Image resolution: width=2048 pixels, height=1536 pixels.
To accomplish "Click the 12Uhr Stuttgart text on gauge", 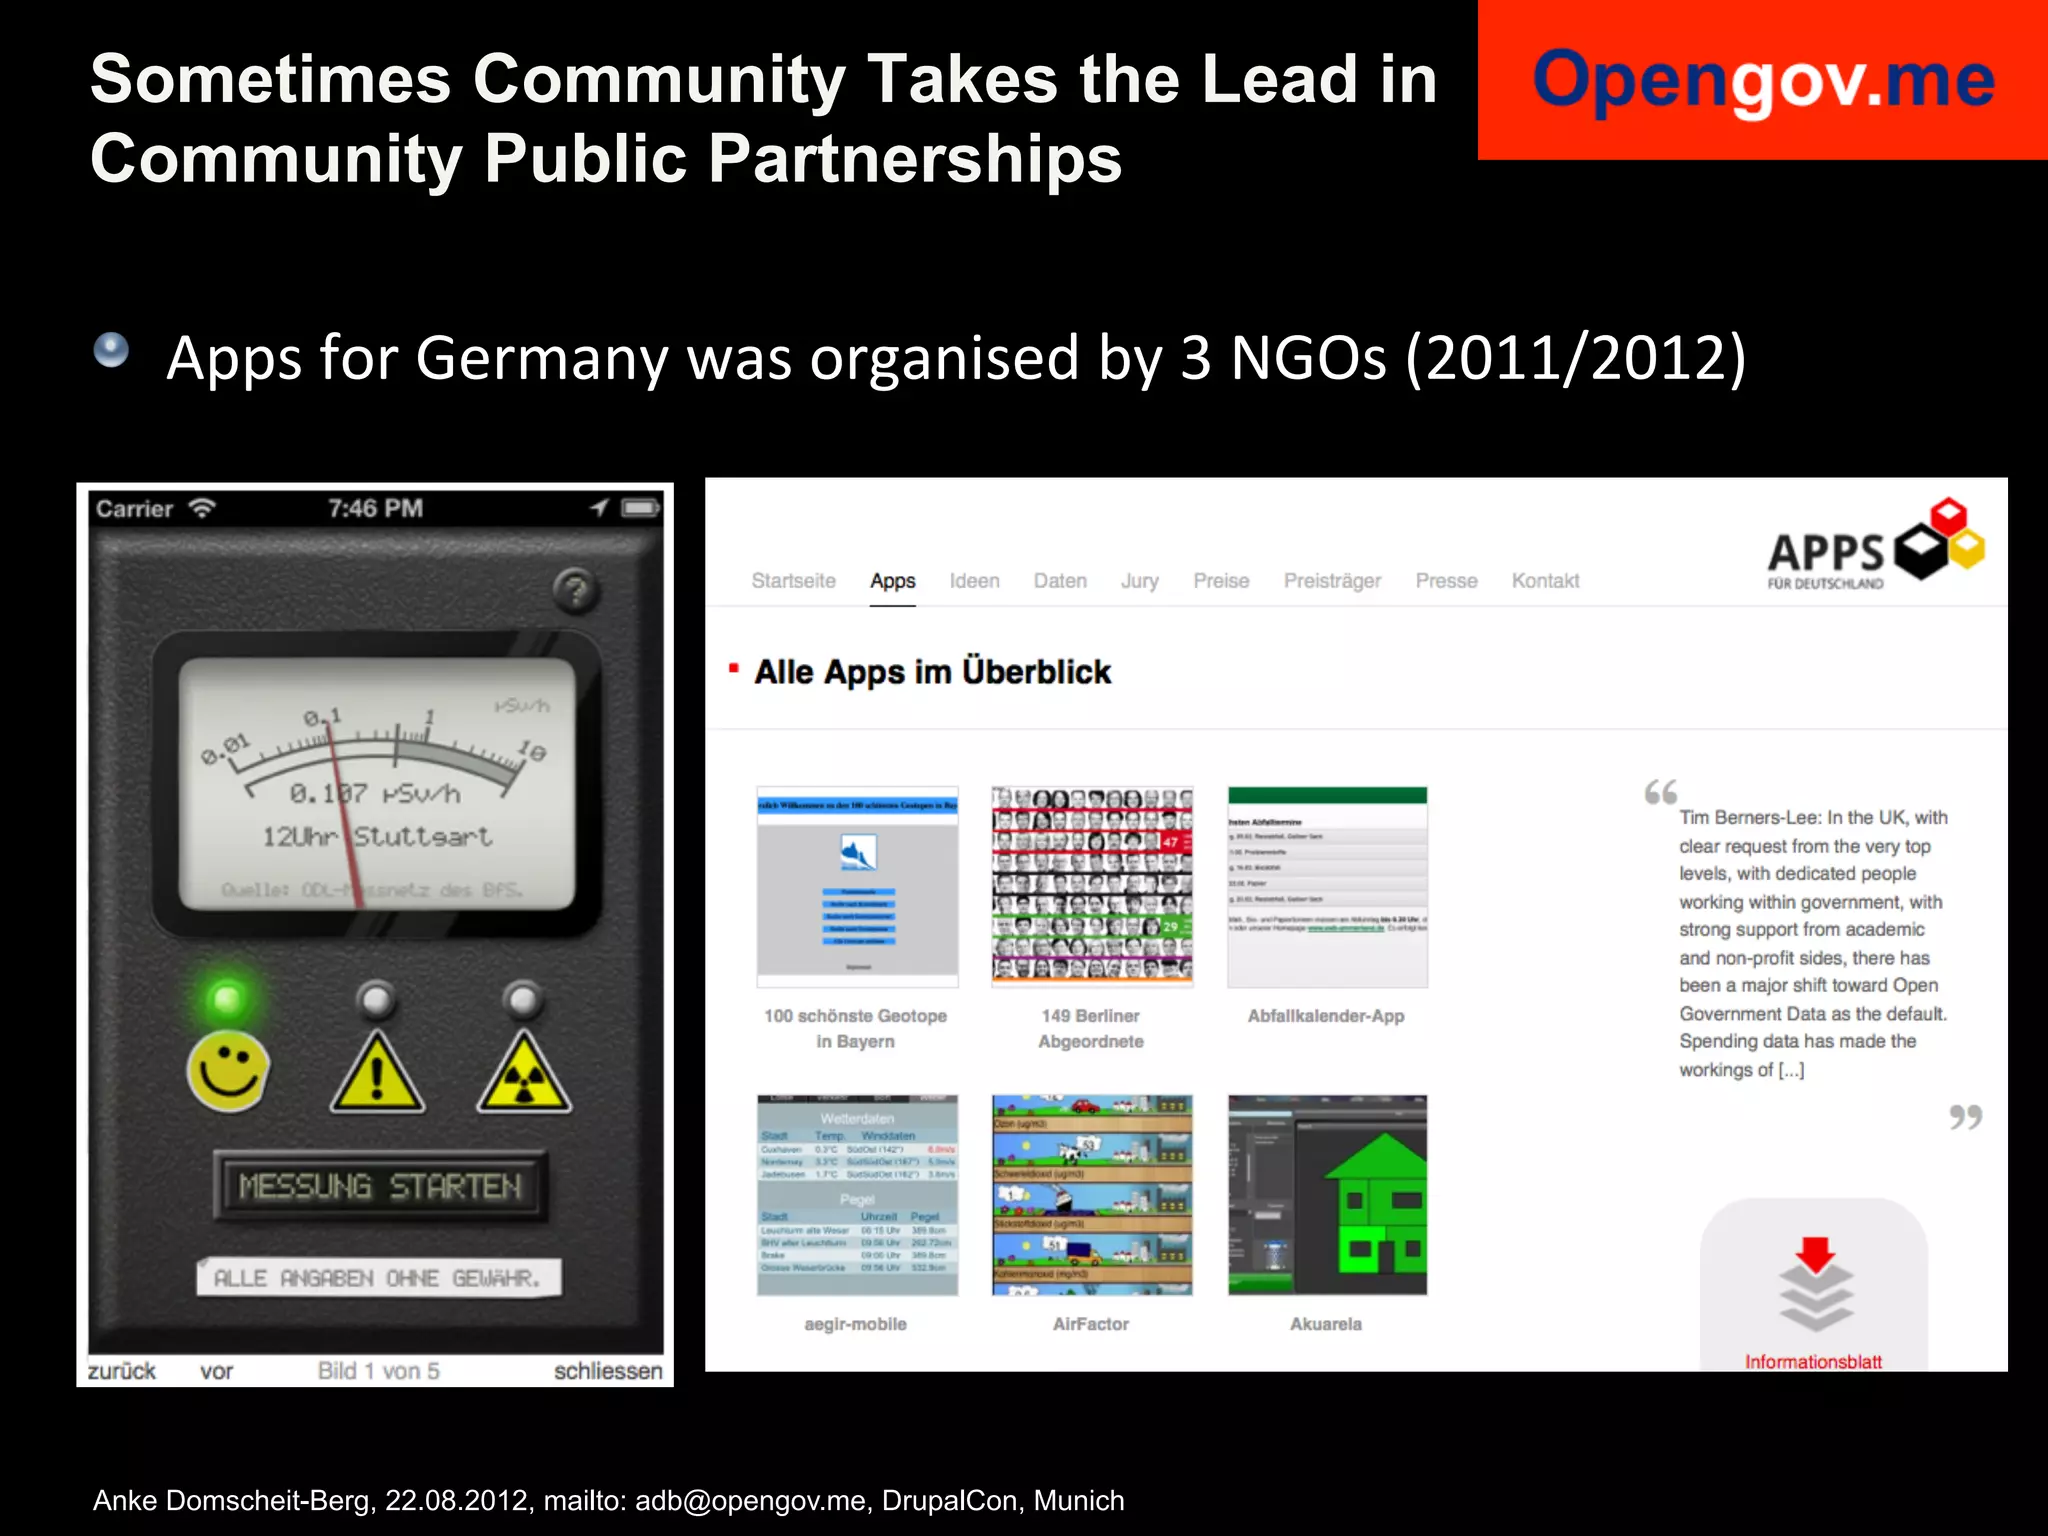I will [x=377, y=836].
